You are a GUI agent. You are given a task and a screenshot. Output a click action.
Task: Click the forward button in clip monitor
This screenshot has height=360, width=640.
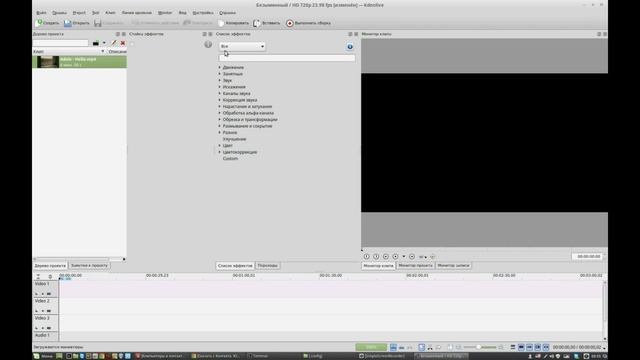(412, 257)
